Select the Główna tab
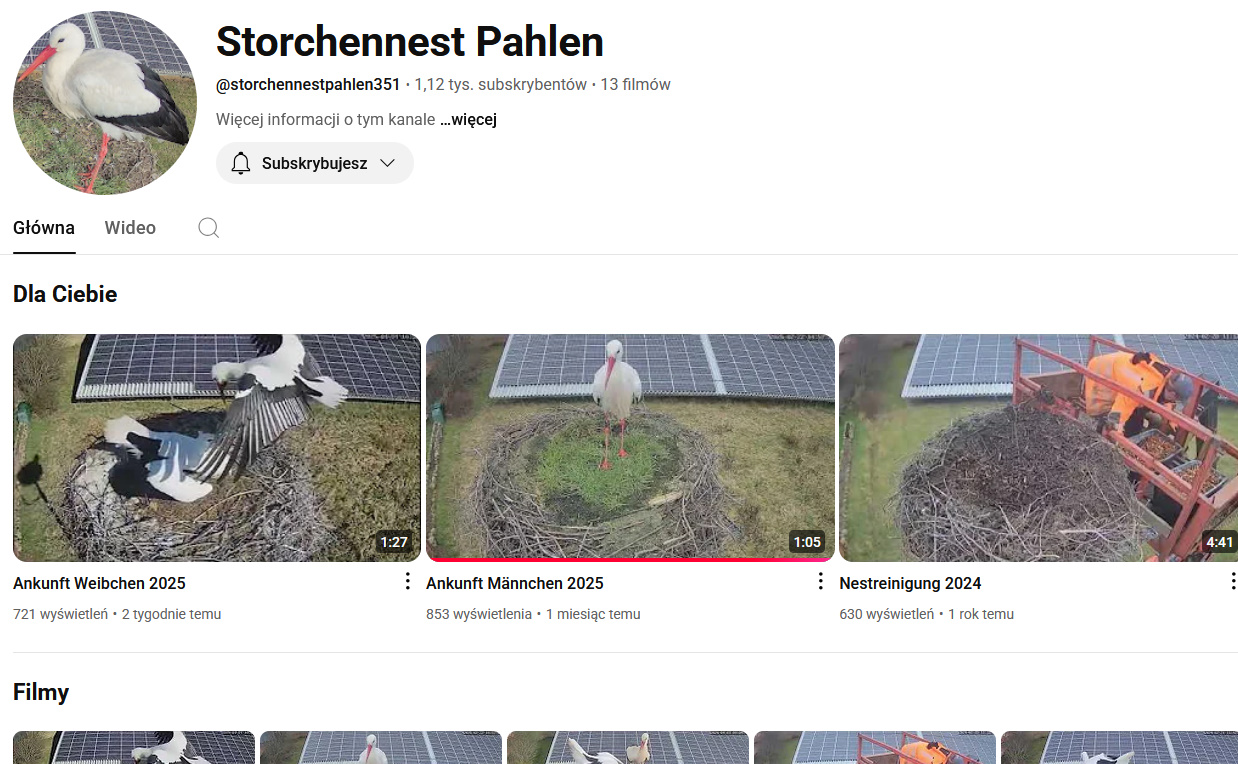1238x764 pixels. pos(44,228)
